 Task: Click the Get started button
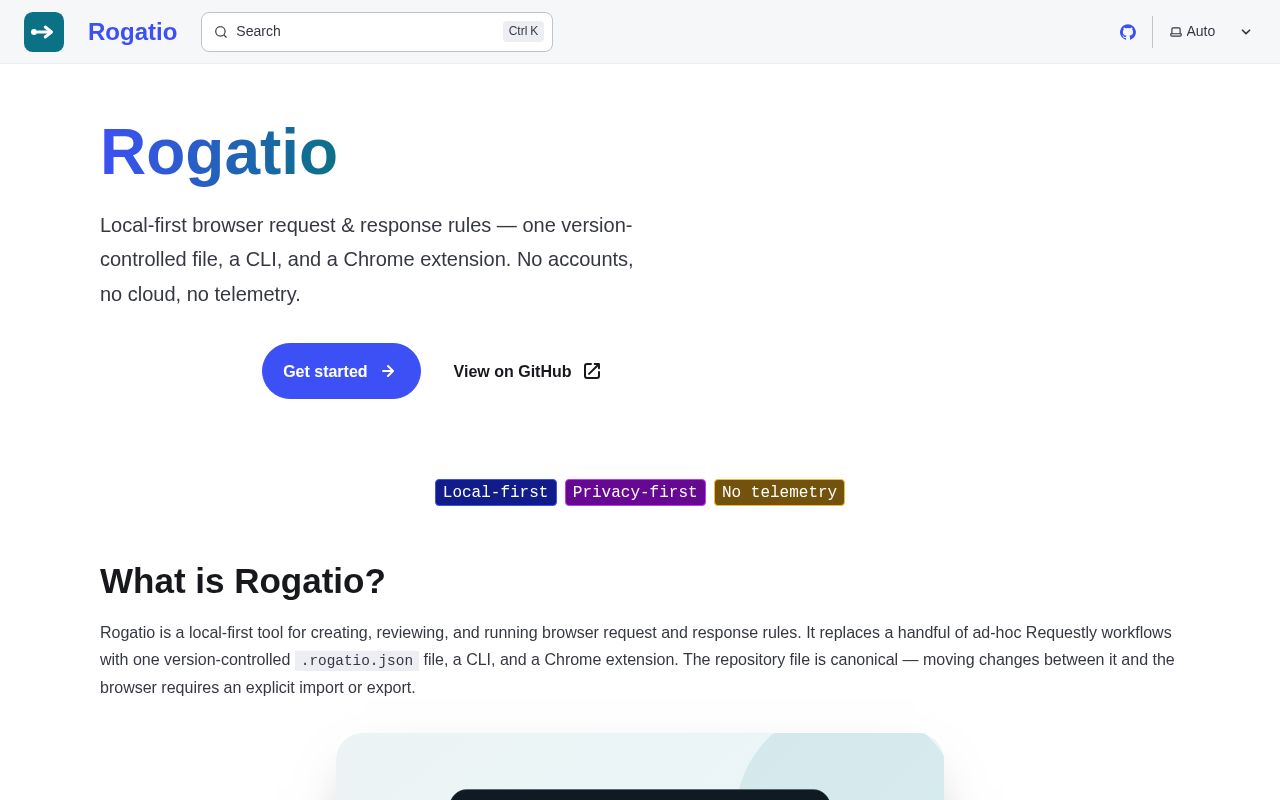coord(341,371)
